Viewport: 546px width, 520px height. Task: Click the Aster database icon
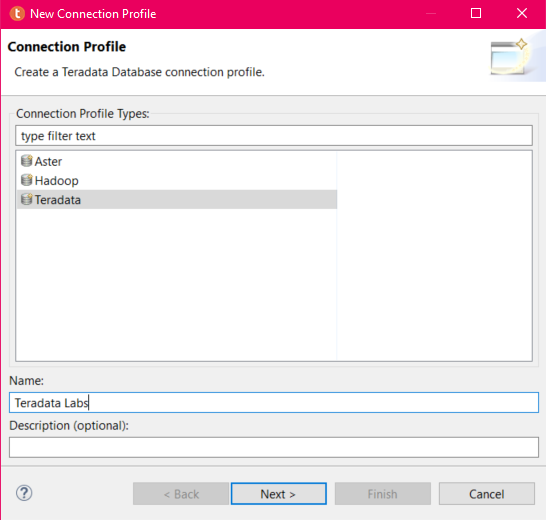26,161
